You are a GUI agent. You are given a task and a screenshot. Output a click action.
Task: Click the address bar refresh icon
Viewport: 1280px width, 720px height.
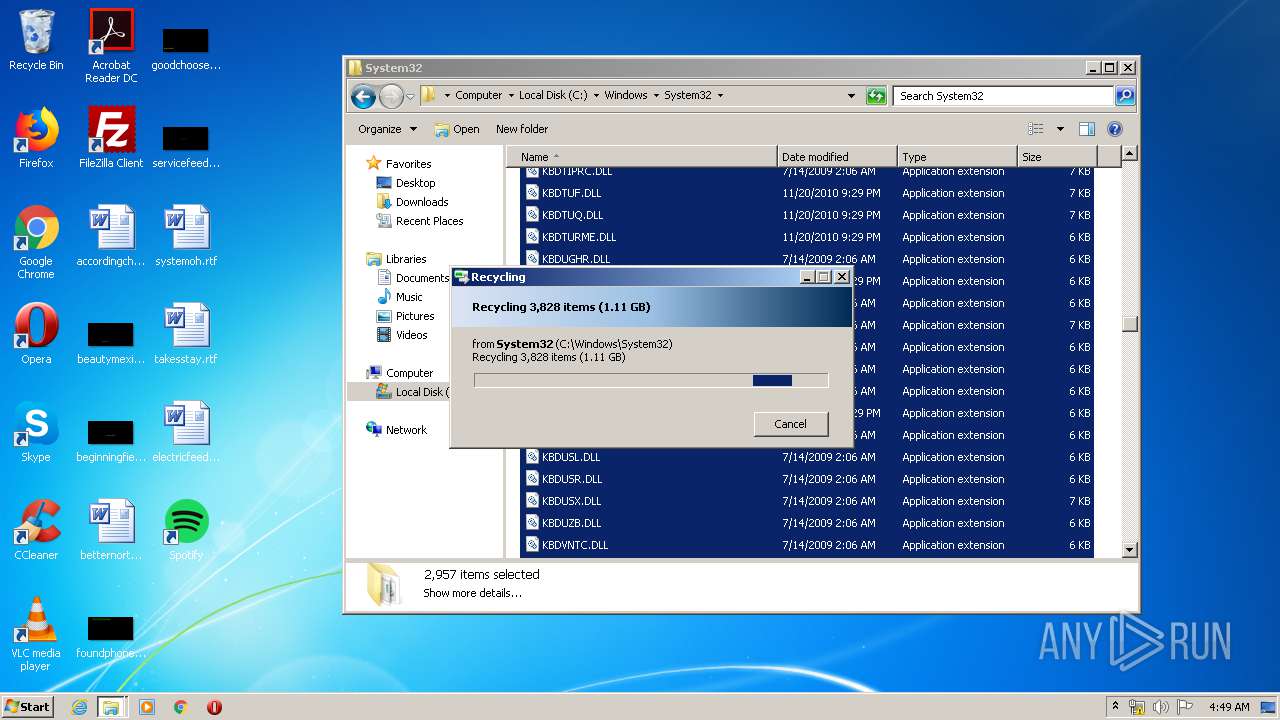pos(876,96)
